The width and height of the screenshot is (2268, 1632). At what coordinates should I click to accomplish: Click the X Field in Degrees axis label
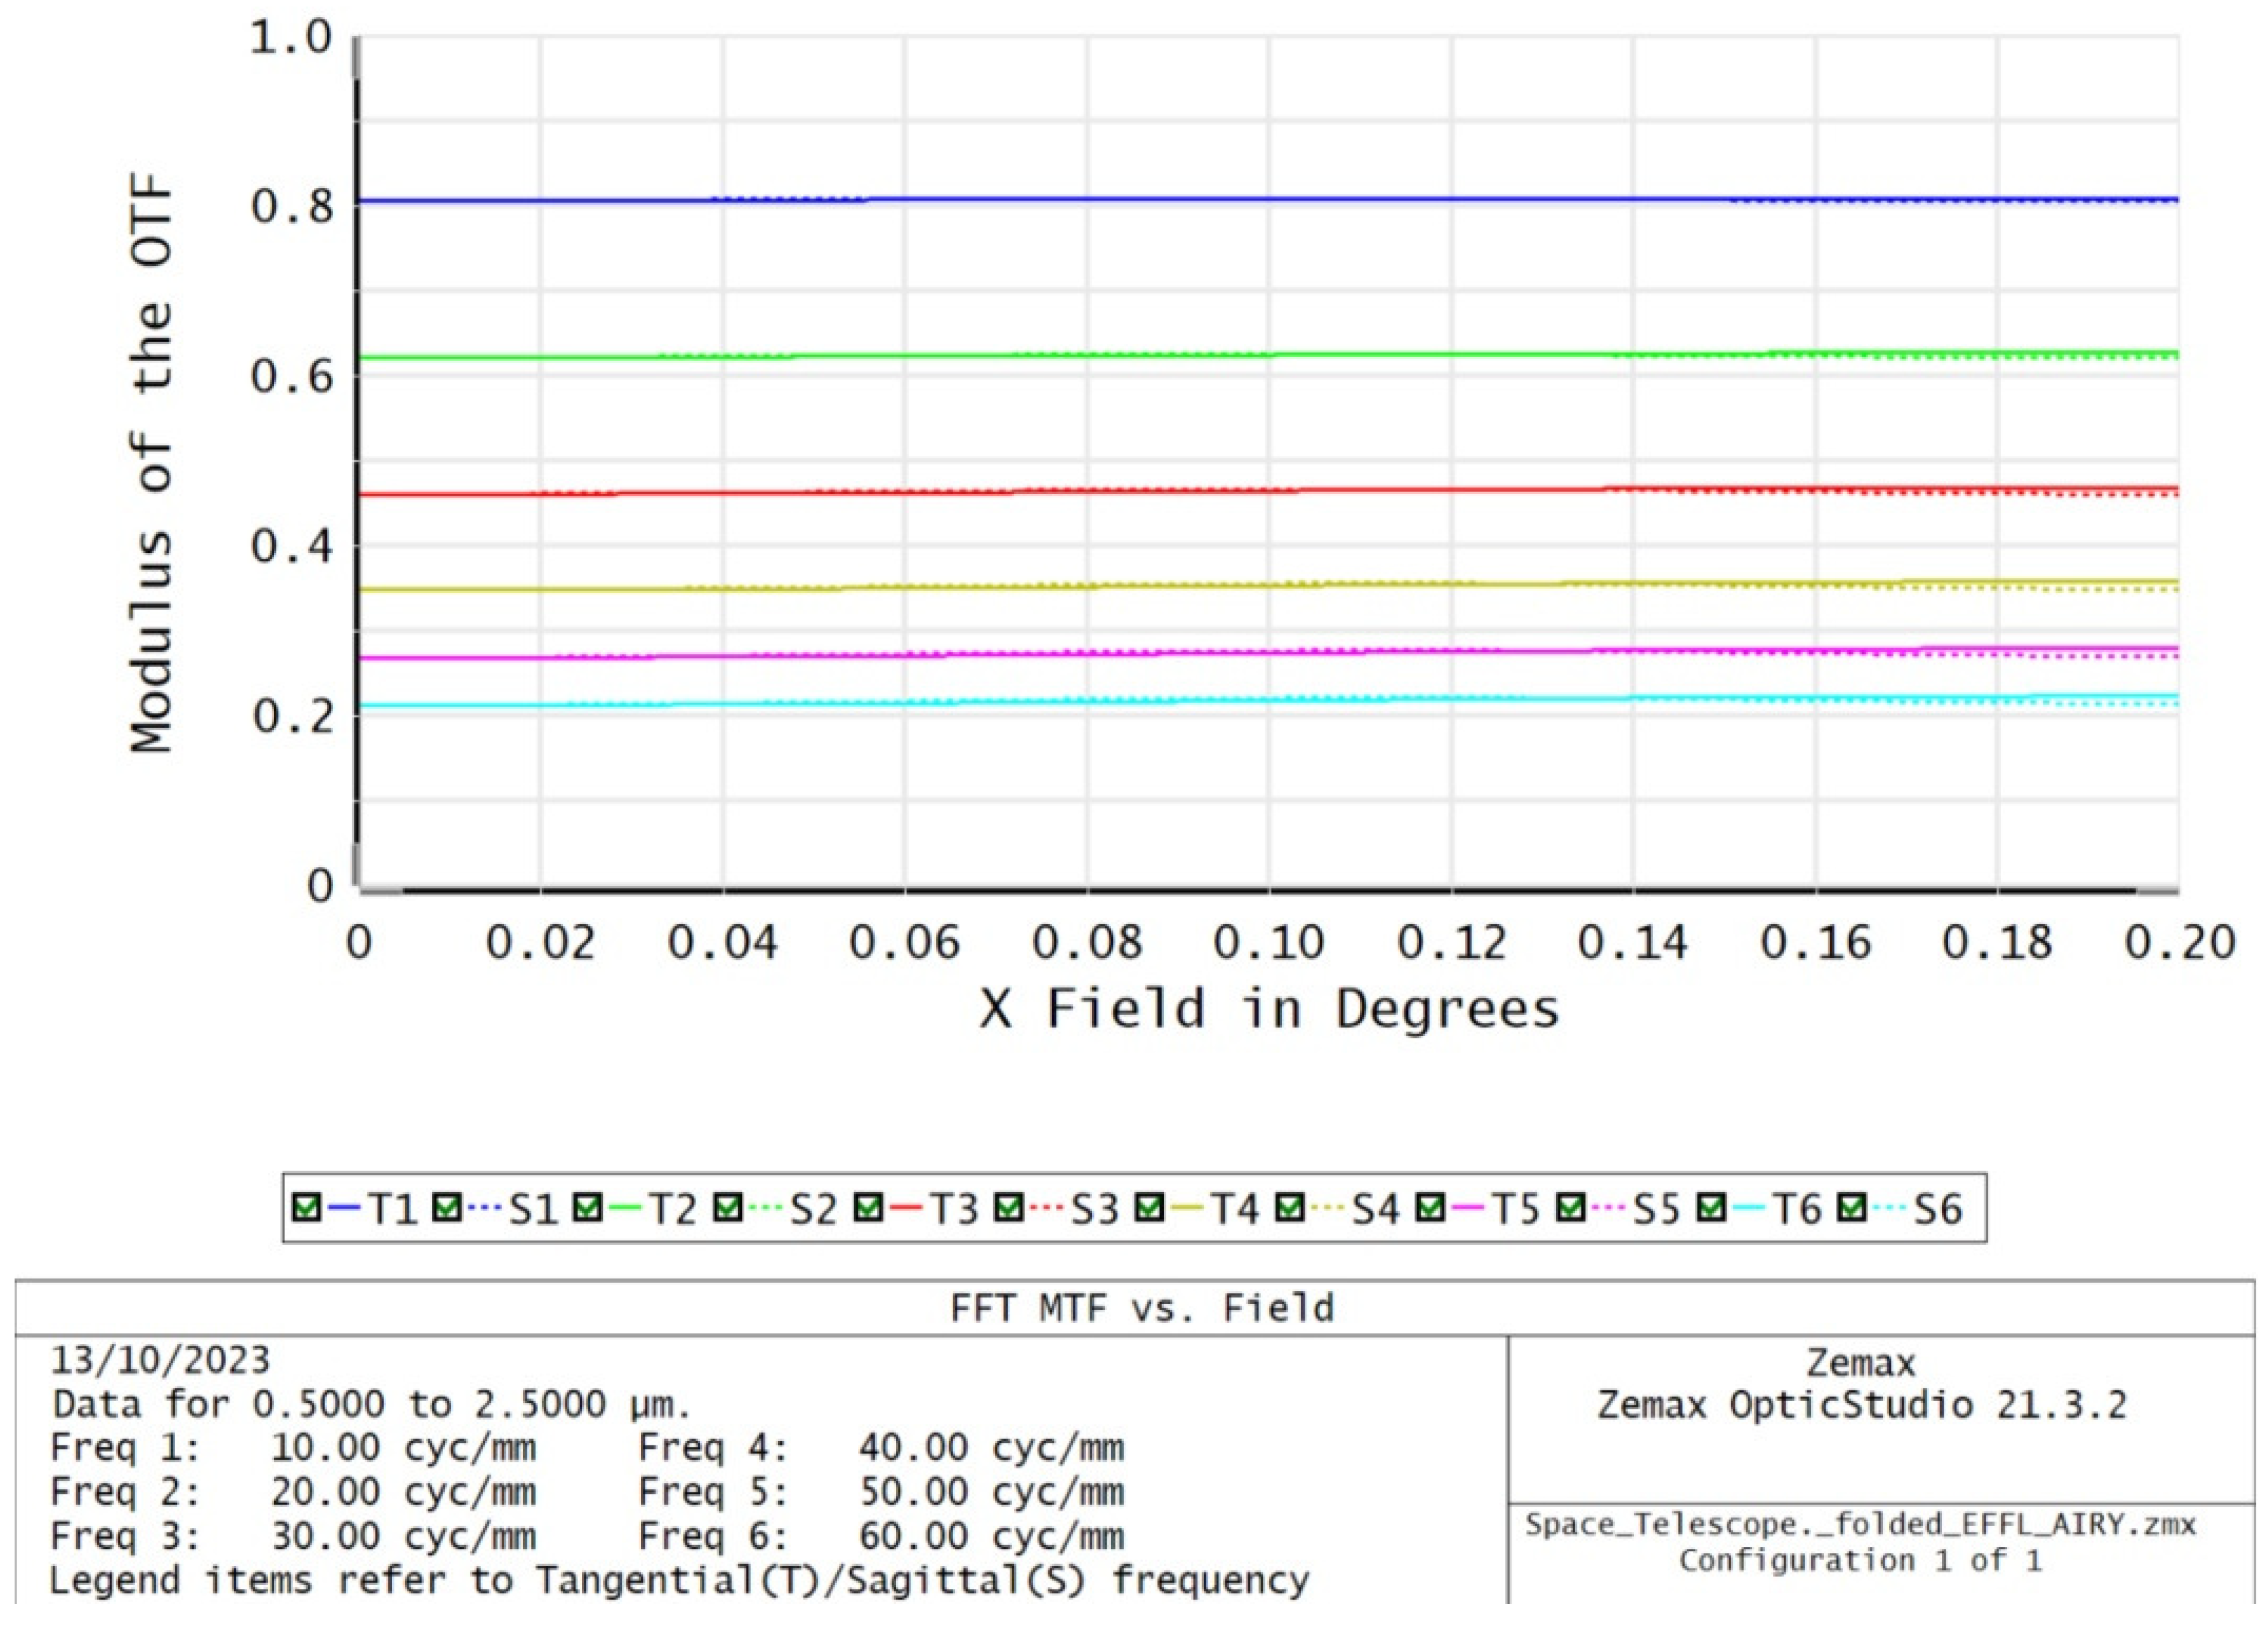click(1268, 1008)
